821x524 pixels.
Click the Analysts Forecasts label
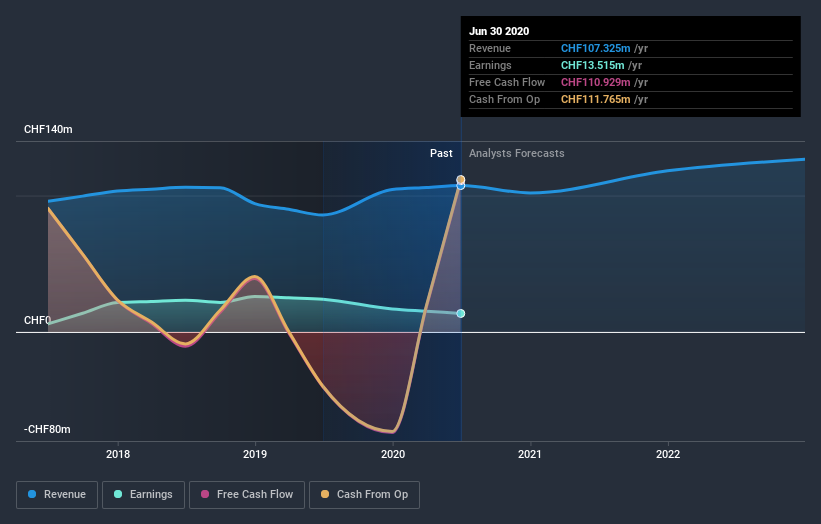pyautogui.click(x=517, y=153)
